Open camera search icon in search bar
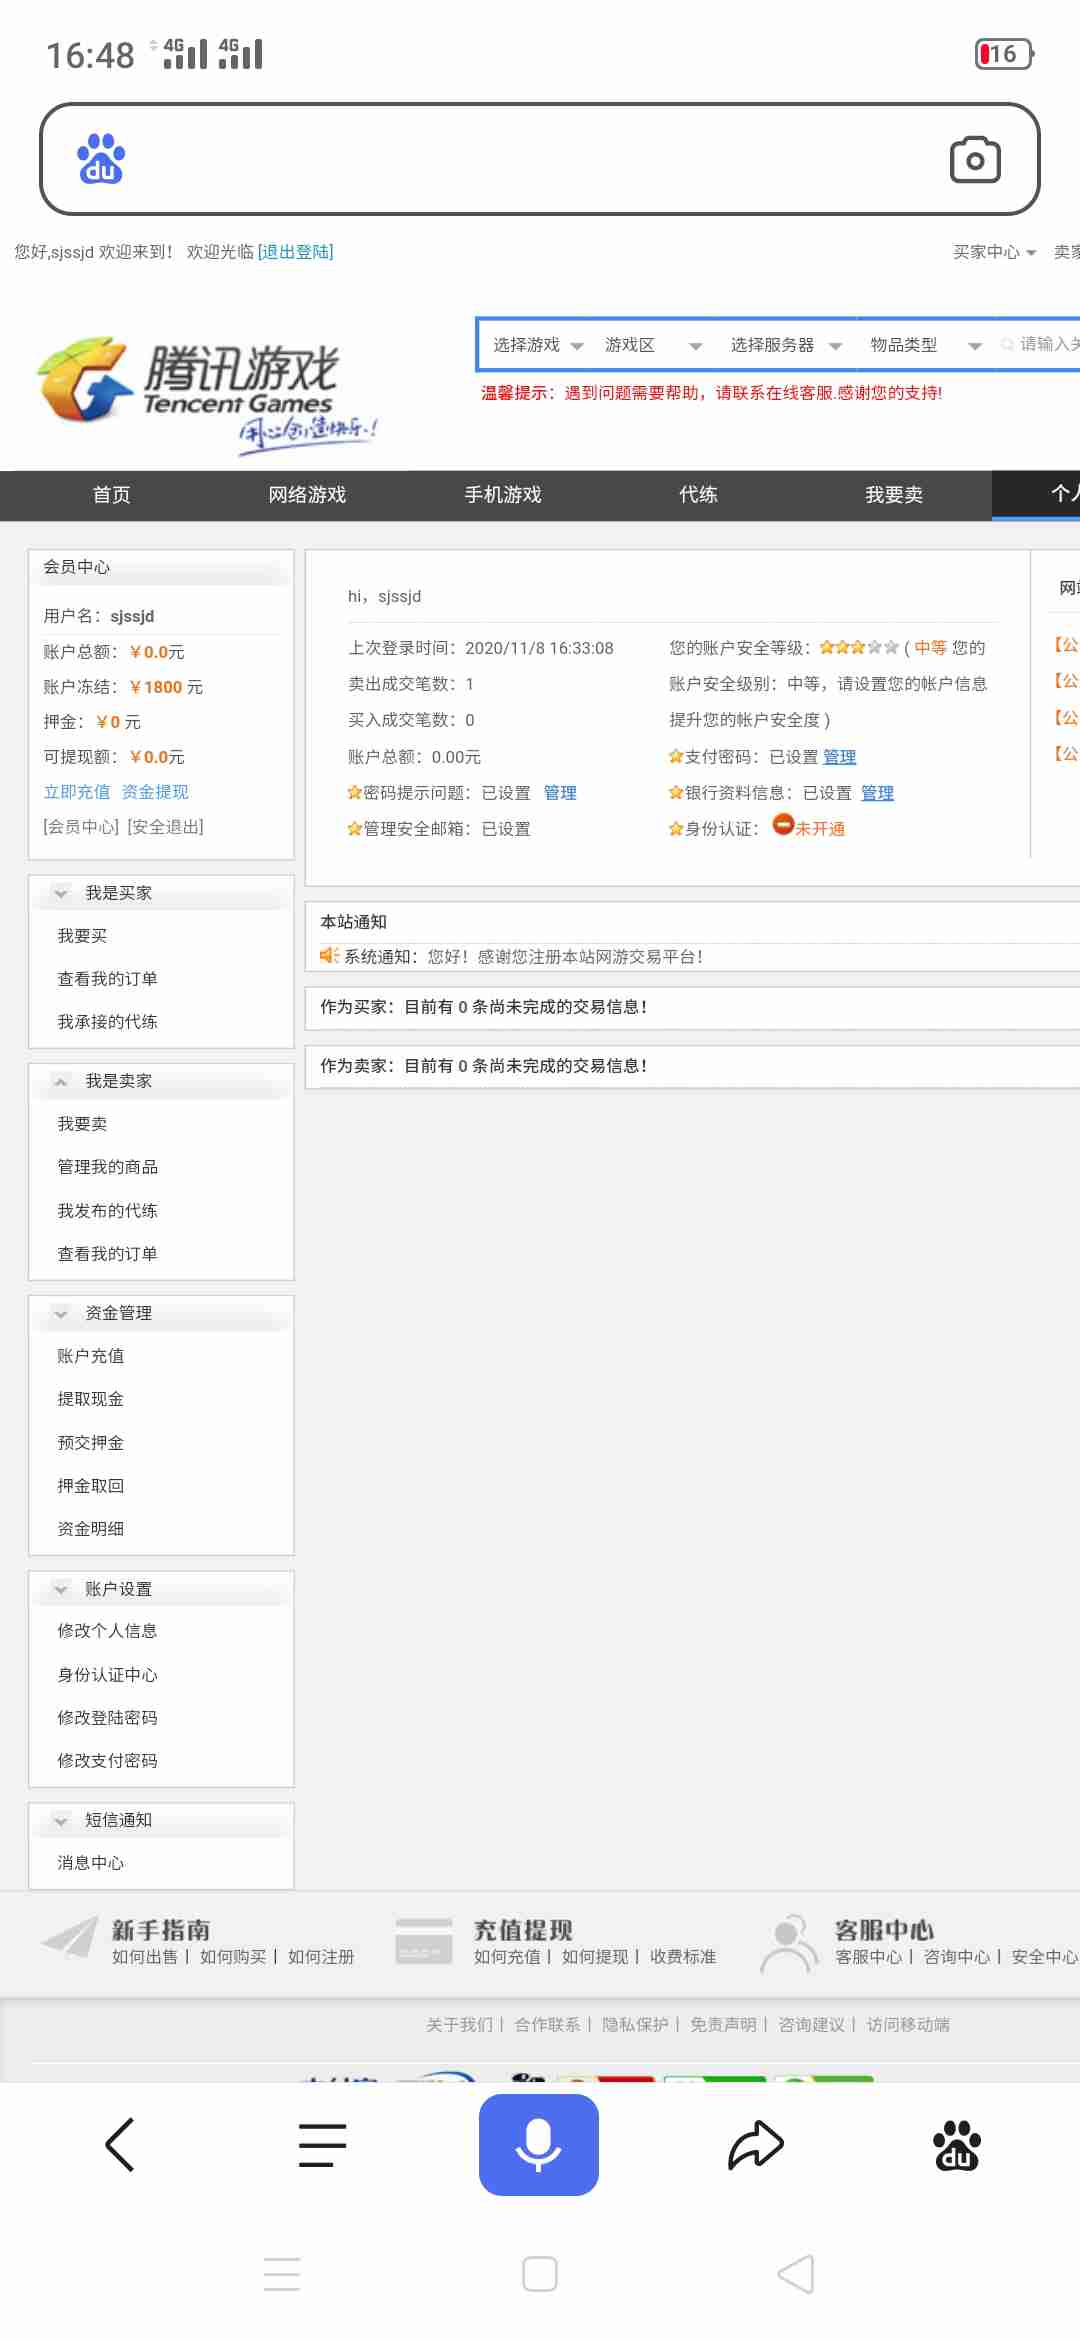The image size is (1080, 2340). (x=975, y=159)
